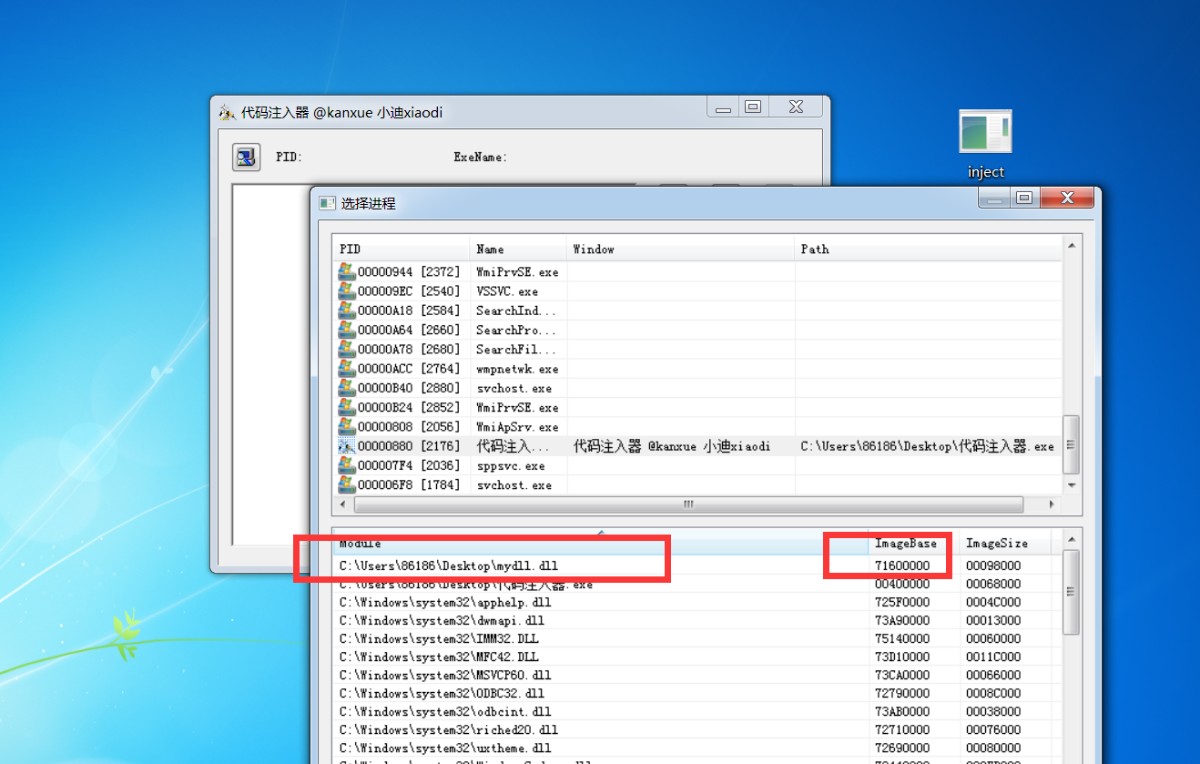Click the module list scroll-up arrow
This screenshot has width=1200, height=764.
tap(1071, 538)
